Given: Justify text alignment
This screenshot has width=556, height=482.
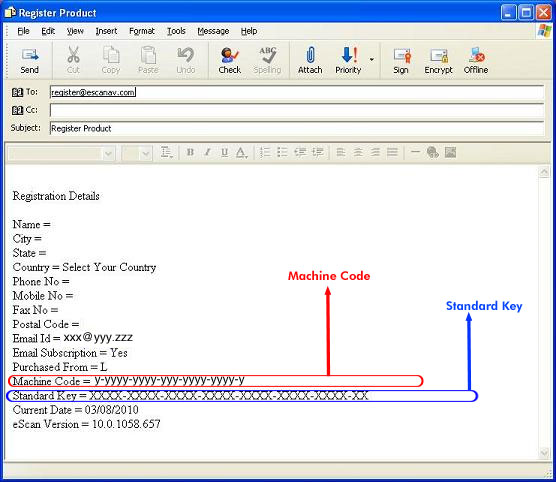Looking at the screenshot, I should (x=393, y=153).
